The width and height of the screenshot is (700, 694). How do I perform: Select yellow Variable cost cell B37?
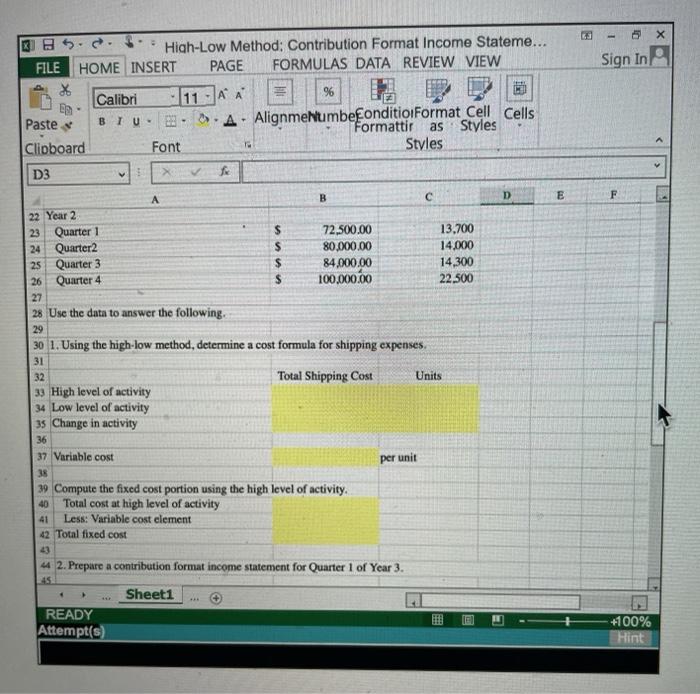point(325,457)
